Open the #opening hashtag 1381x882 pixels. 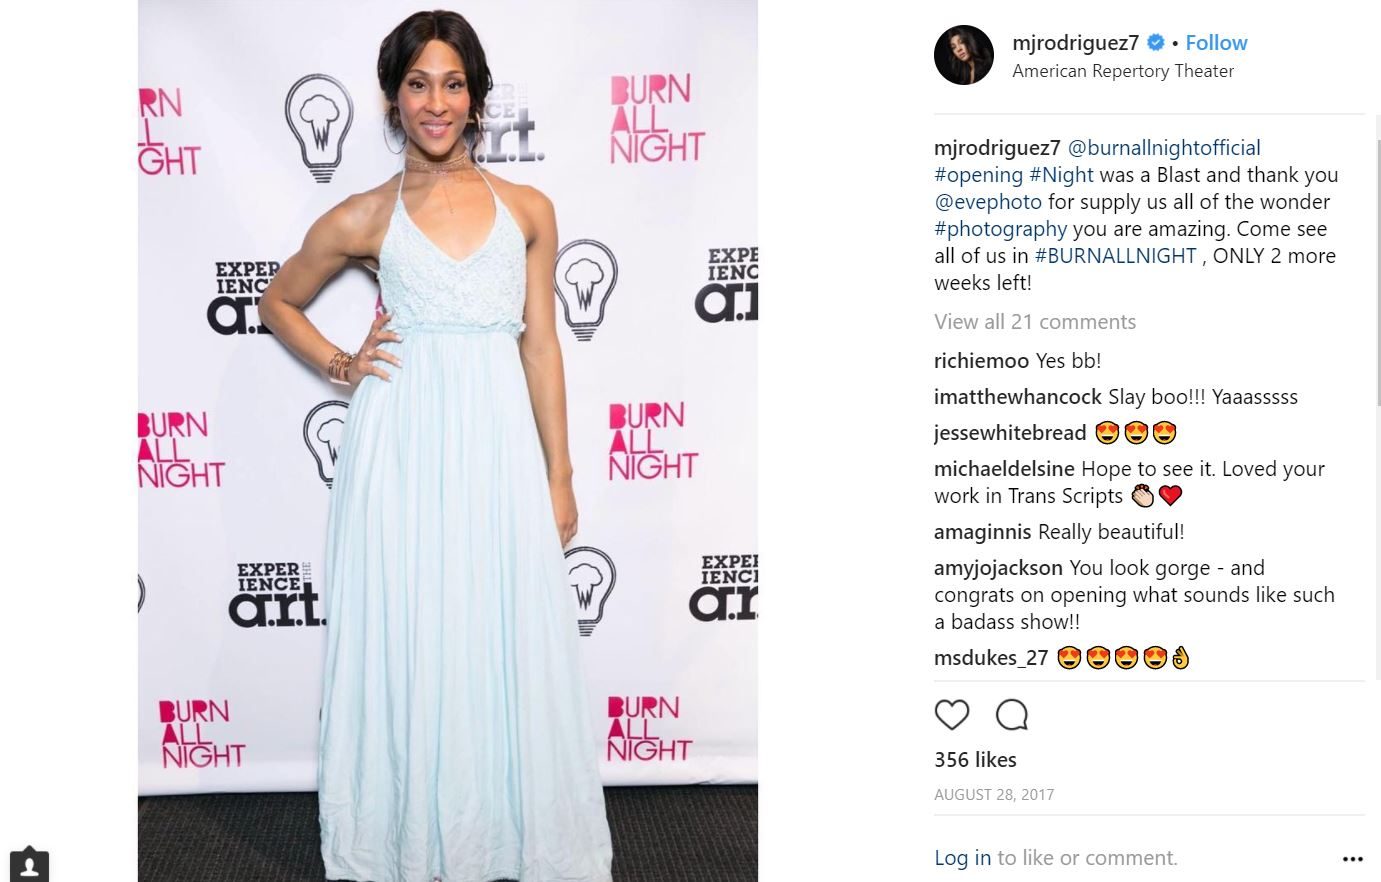point(979,175)
